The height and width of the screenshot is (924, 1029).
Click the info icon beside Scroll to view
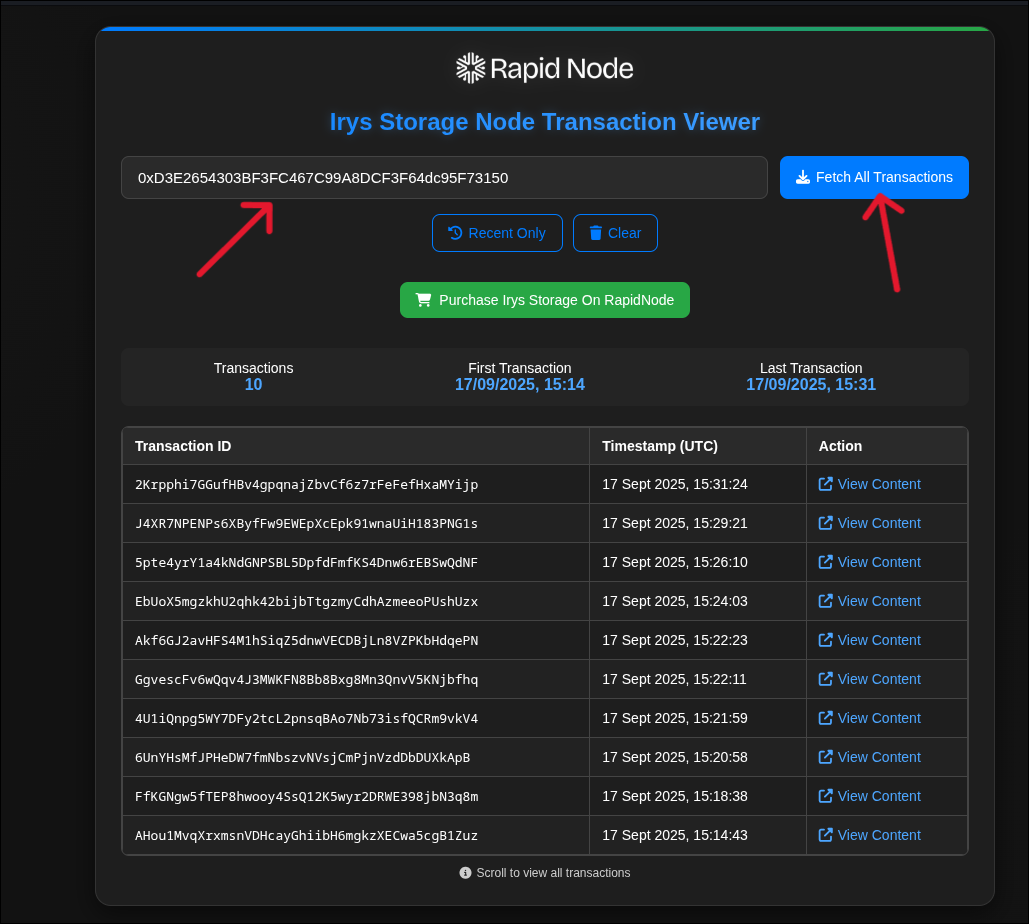(x=465, y=873)
